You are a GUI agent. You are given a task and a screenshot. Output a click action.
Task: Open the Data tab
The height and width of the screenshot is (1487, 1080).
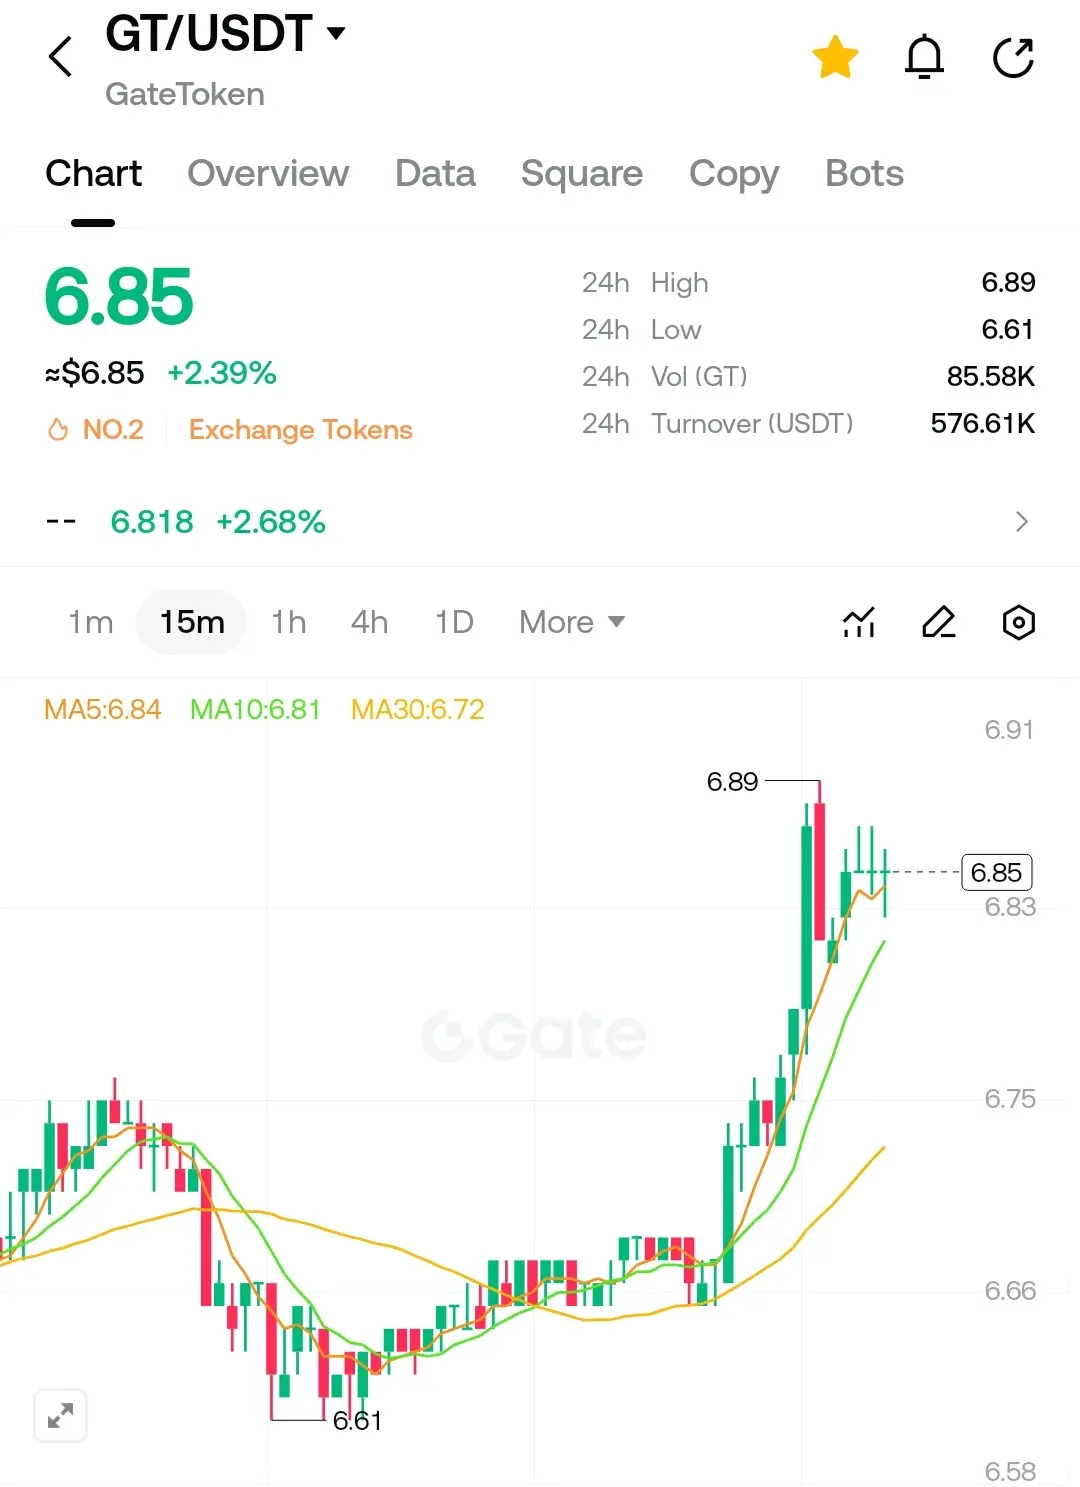click(435, 173)
